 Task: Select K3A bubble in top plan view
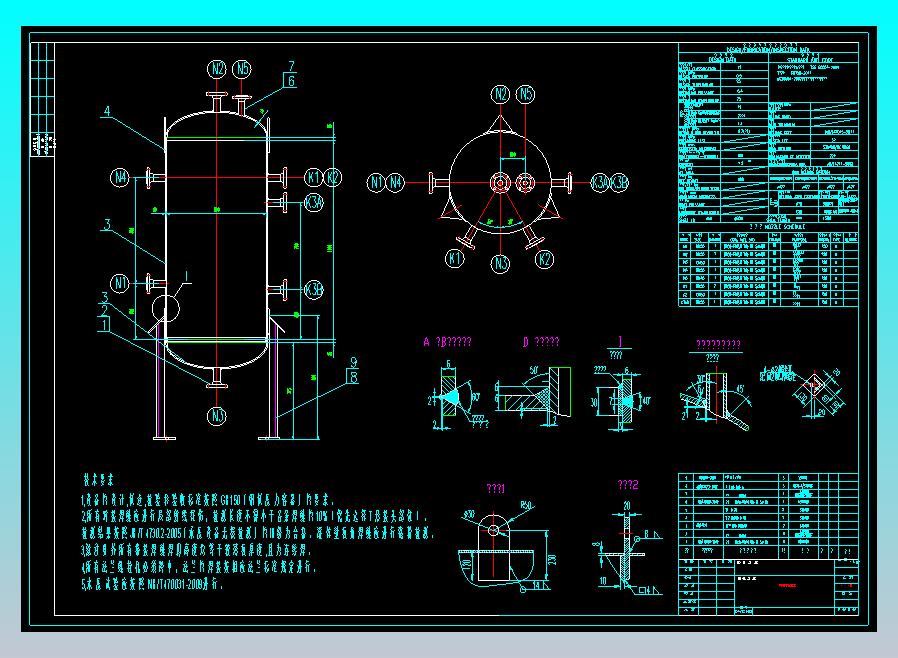(x=599, y=183)
